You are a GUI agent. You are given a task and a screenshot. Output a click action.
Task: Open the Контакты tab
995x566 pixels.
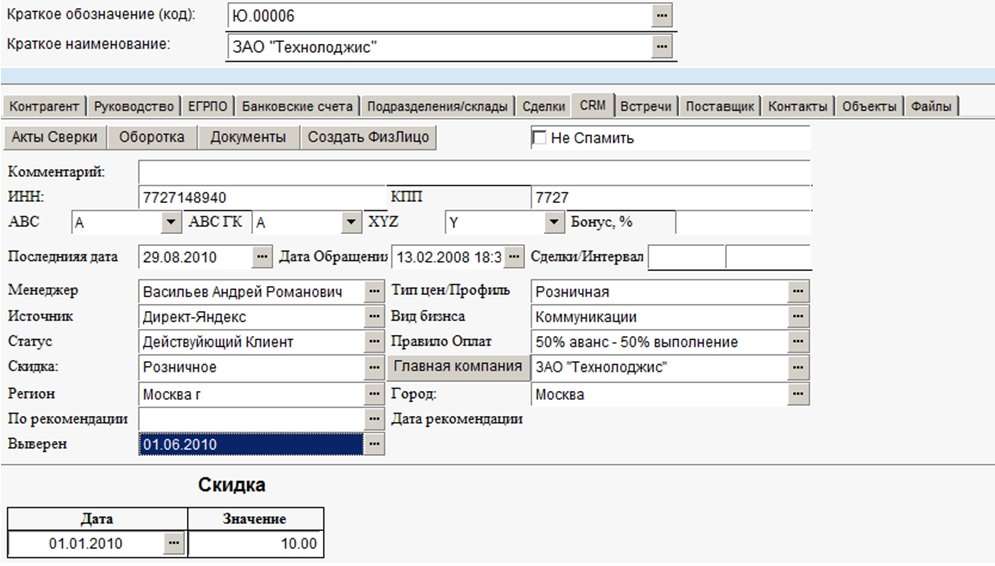[x=798, y=106]
